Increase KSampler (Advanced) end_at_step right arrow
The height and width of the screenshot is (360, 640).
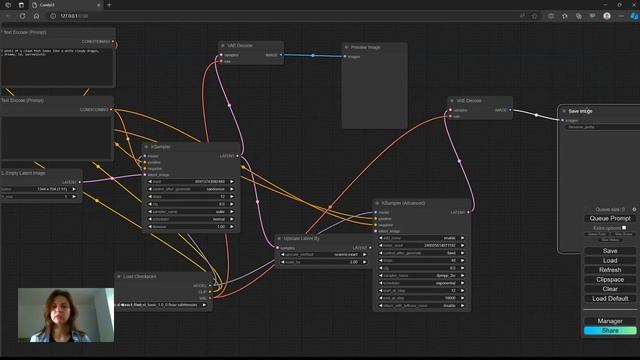tap(462, 298)
